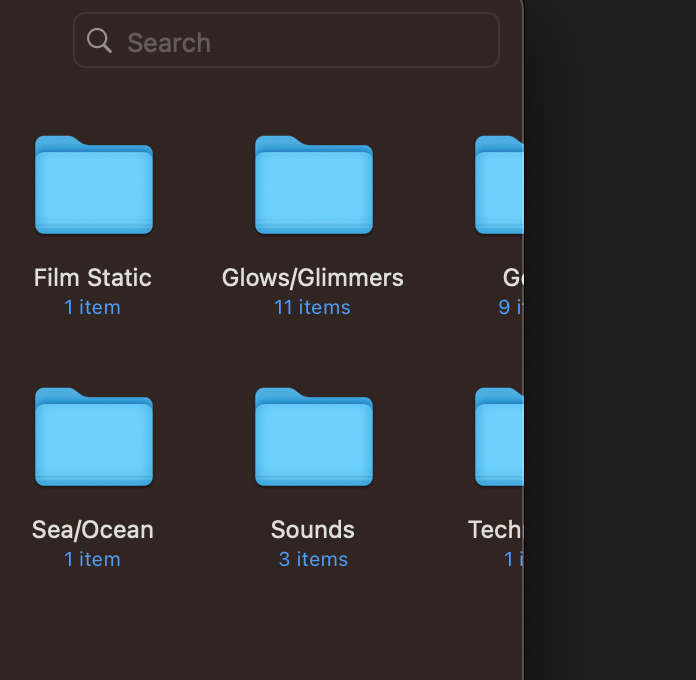Click '3 items' under Sounds
This screenshot has height=680, width=696.
tap(313, 559)
